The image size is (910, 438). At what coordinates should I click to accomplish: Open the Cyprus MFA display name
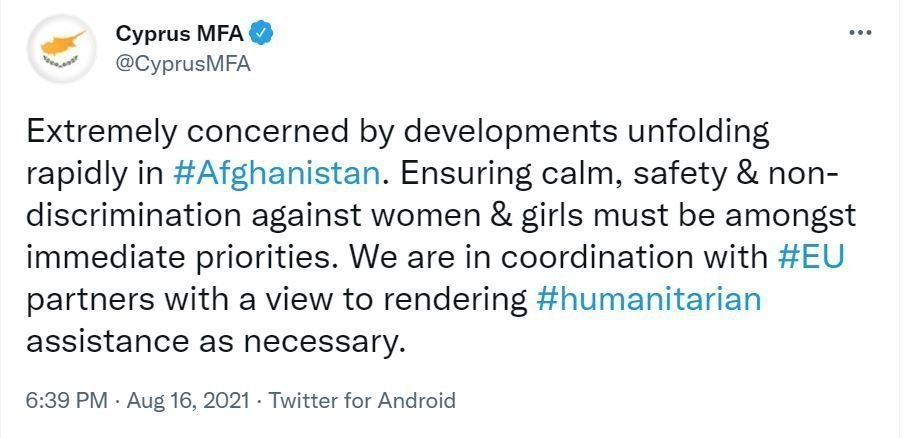(x=179, y=34)
